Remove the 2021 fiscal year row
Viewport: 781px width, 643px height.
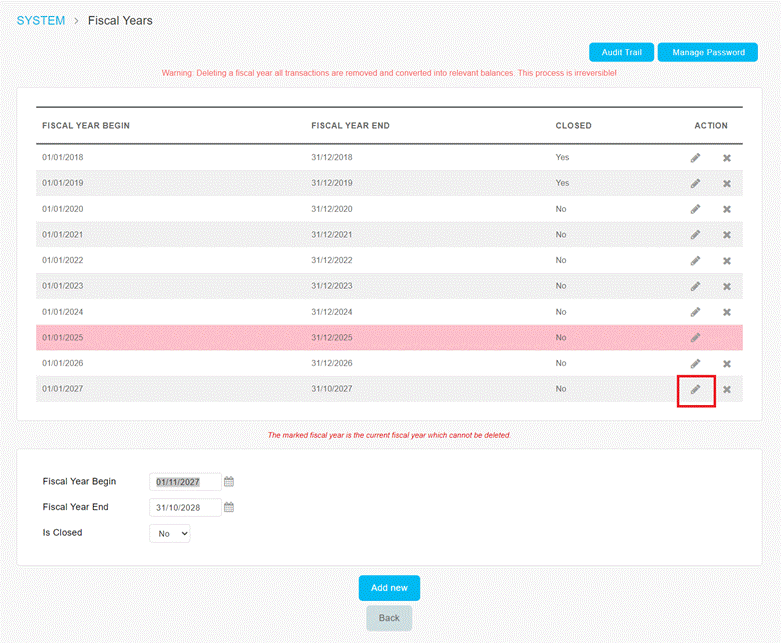tap(727, 235)
